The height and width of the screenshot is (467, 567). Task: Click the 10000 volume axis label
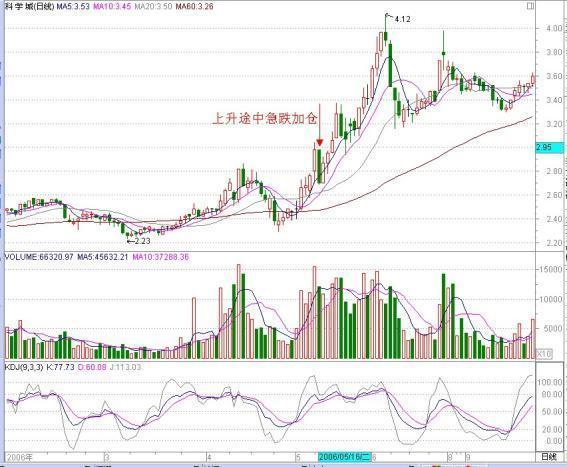pos(551,299)
